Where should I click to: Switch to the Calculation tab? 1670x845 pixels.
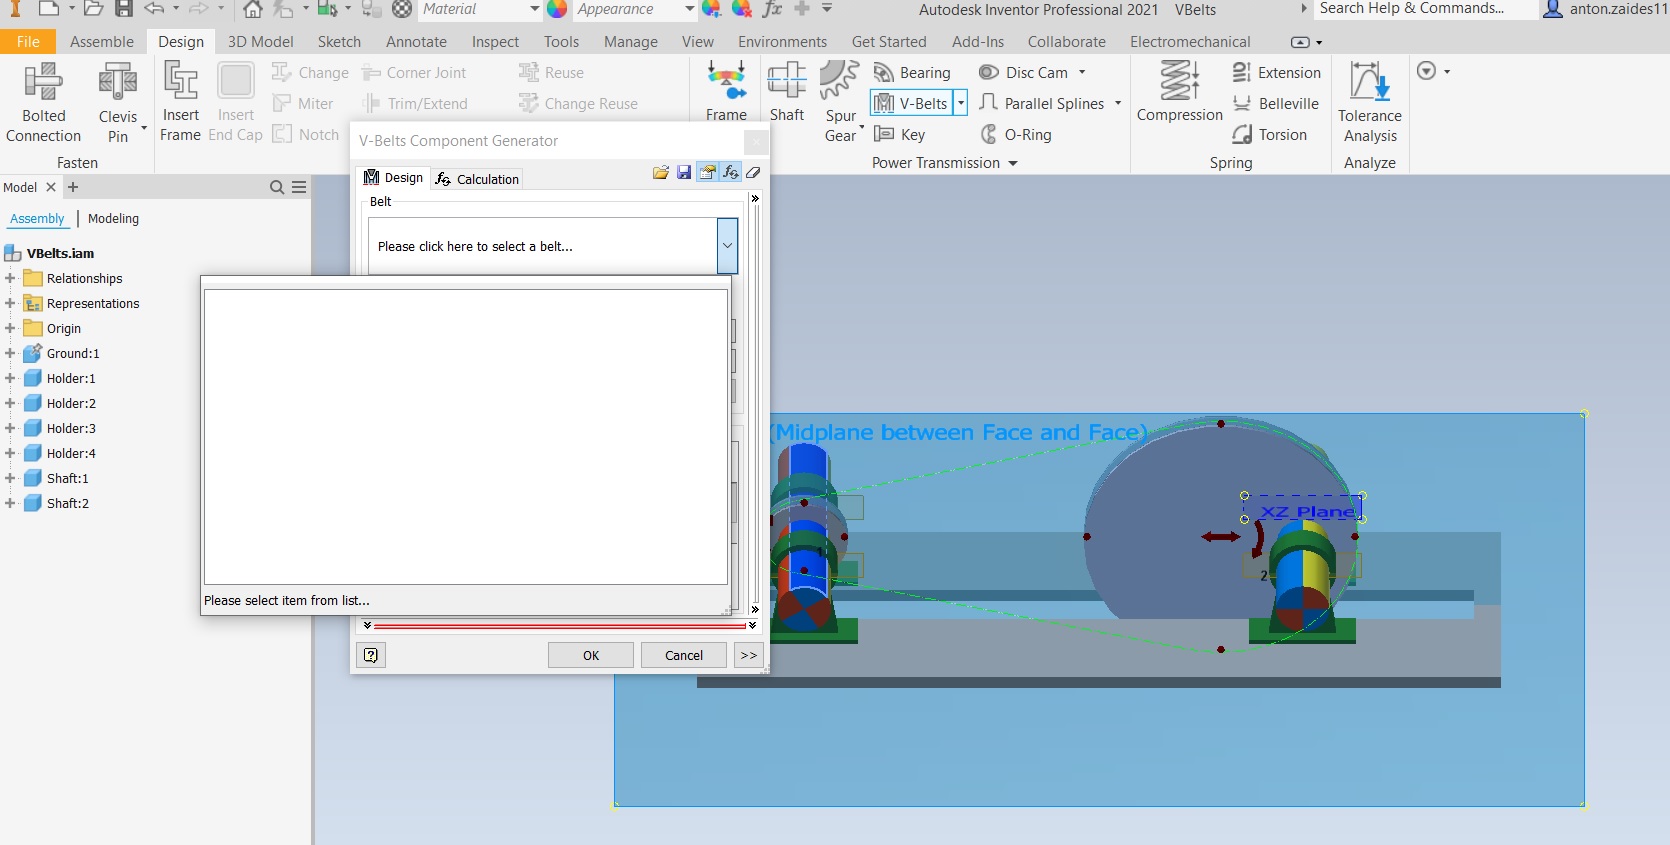(477, 179)
